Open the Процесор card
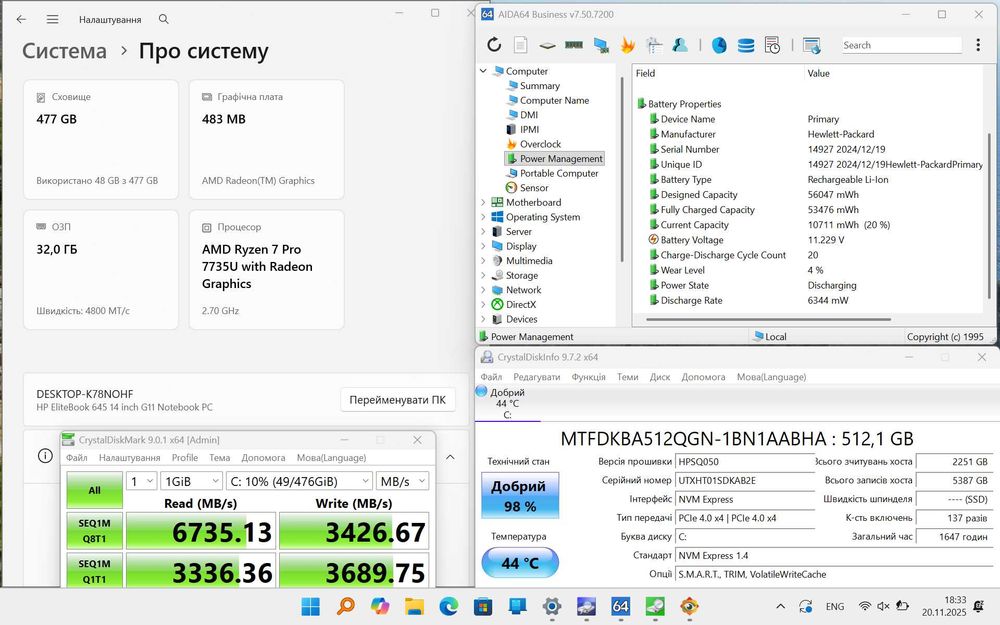Screen dimensions: 1000x625 tap(267, 270)
